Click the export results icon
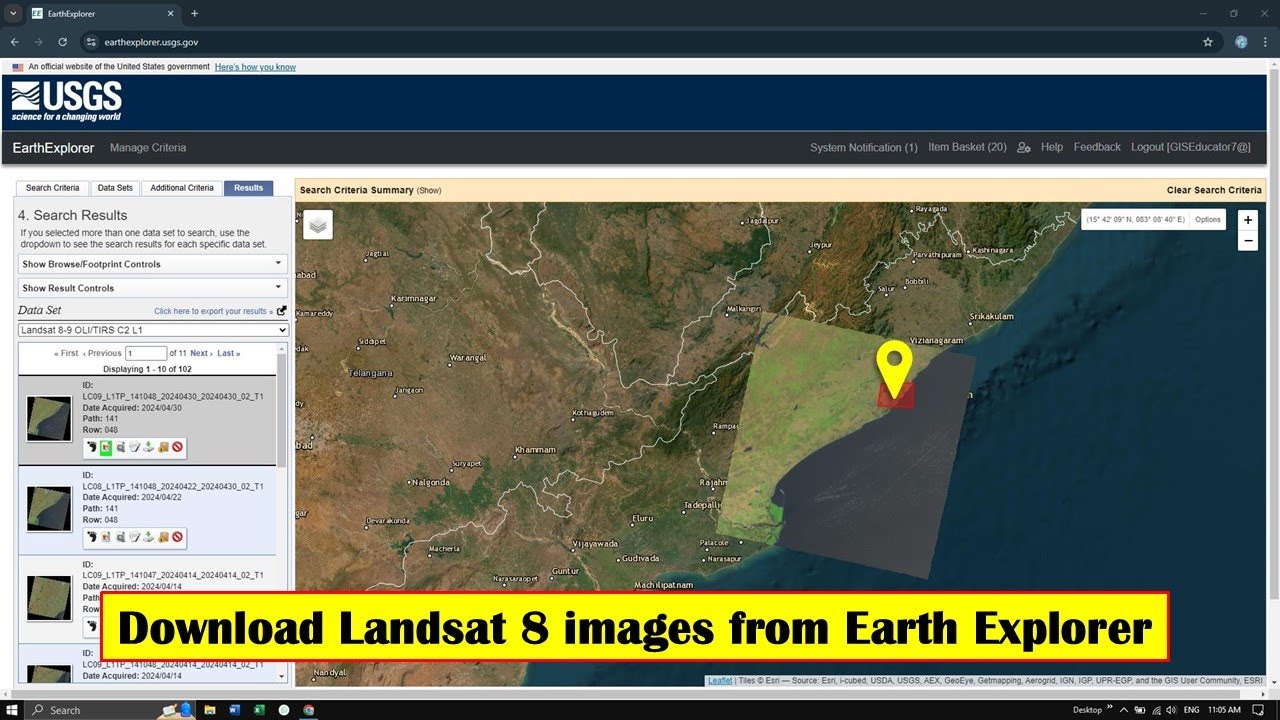1280x720 pixels. 281,311
